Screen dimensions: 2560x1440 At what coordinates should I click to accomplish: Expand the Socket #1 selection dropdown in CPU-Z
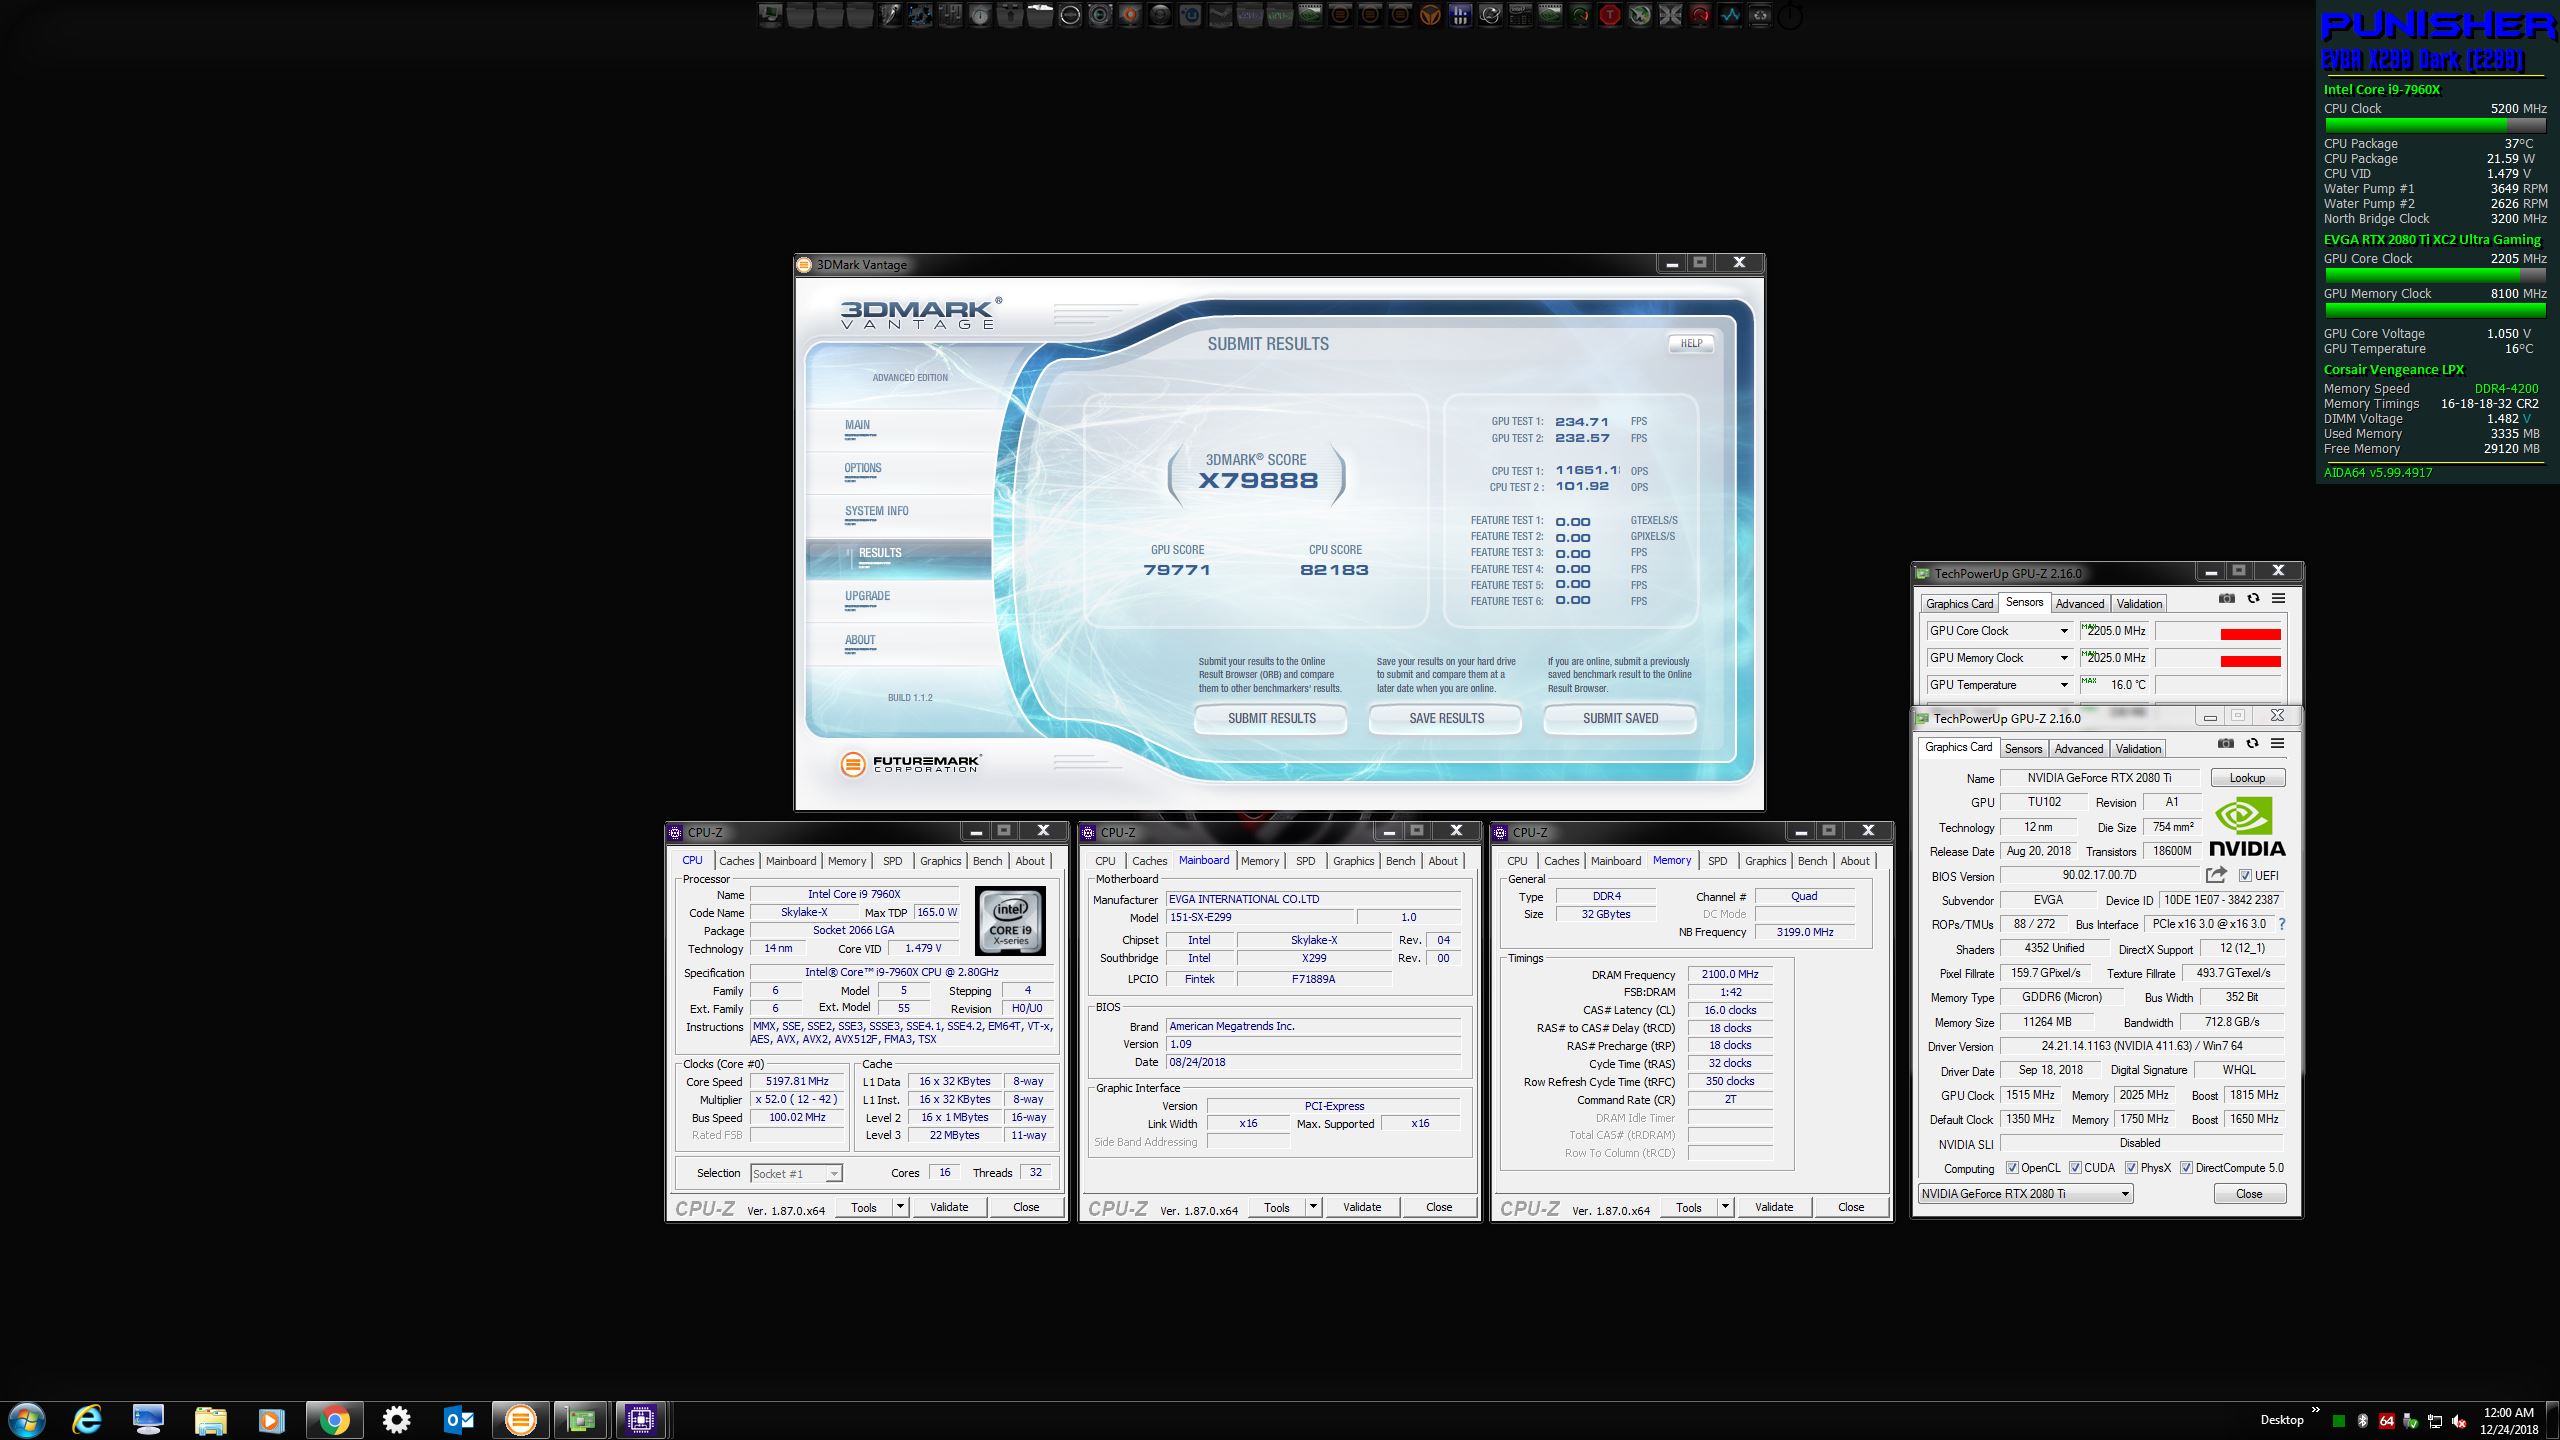pos(833,1173)
